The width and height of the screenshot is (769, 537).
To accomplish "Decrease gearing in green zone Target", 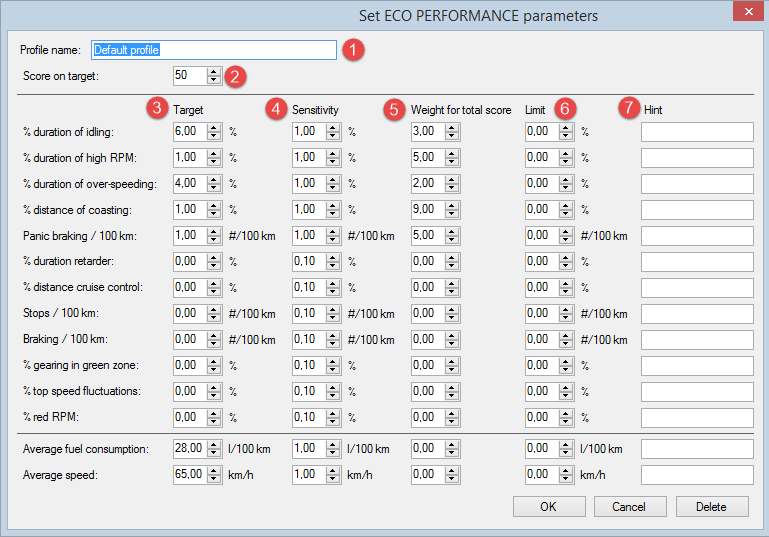I will coord(214,369).
